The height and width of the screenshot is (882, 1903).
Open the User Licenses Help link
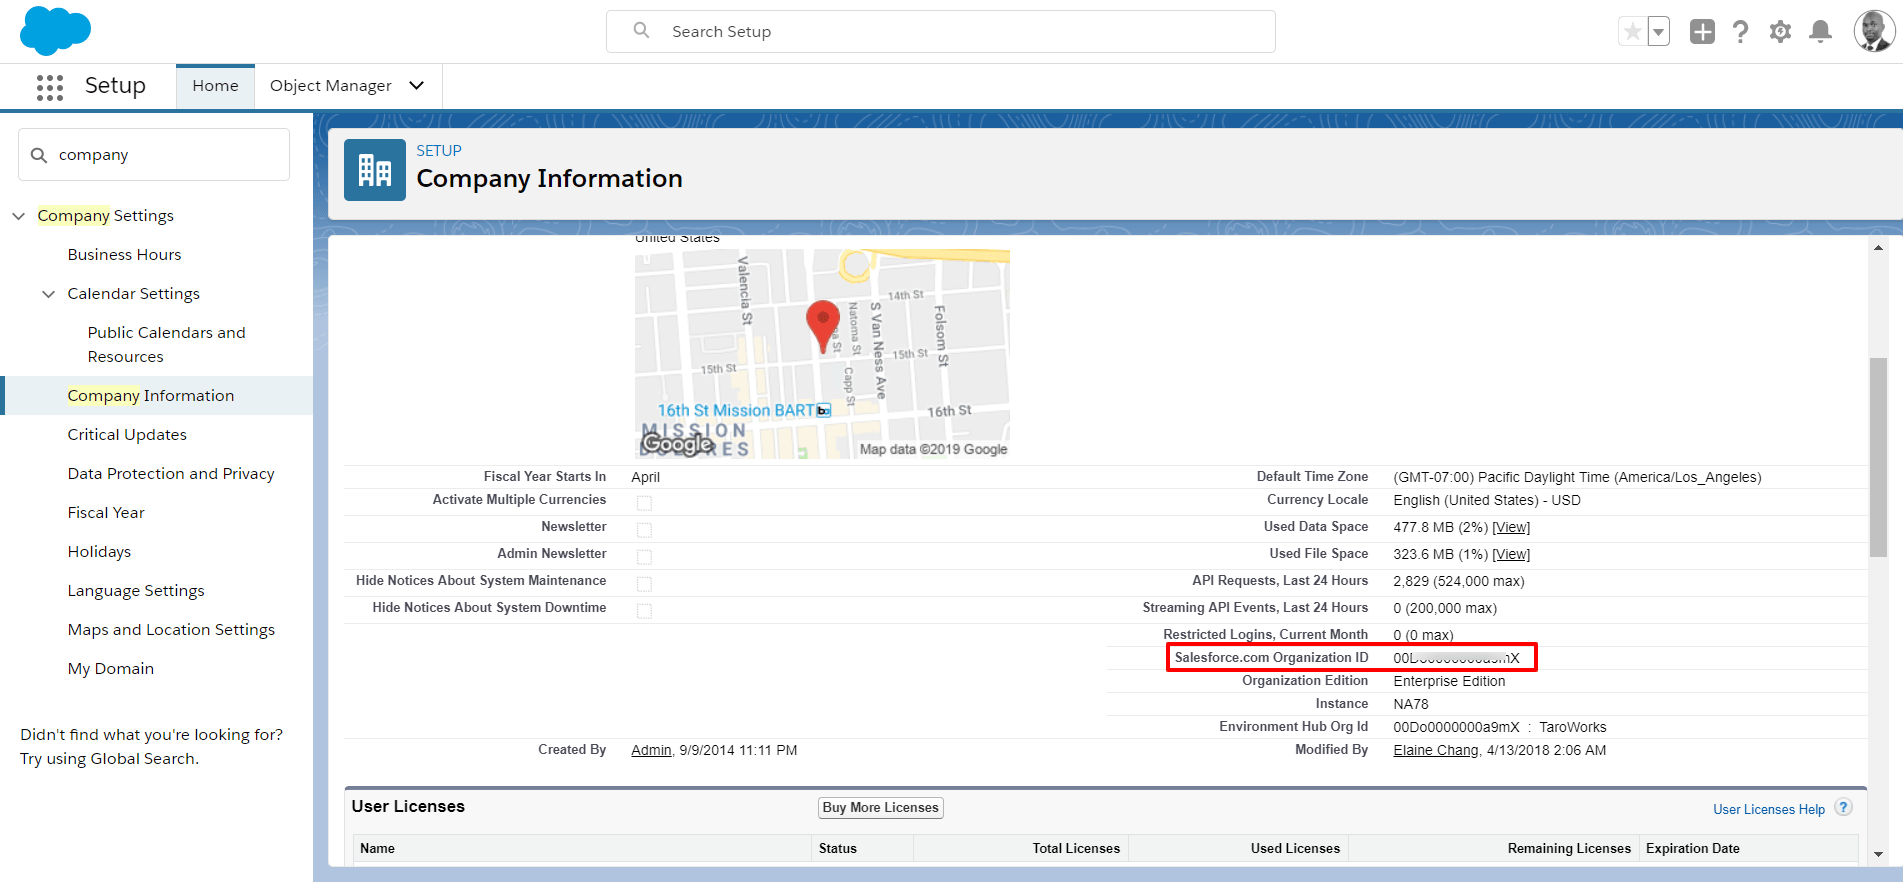coord(1768,809)
